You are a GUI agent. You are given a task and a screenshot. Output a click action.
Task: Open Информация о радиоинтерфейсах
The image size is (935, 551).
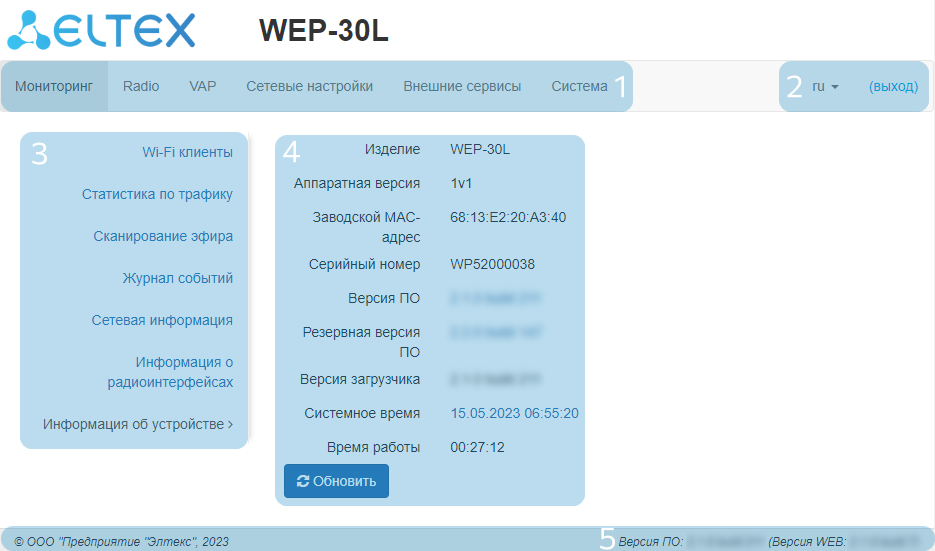(x=171, y=372)
